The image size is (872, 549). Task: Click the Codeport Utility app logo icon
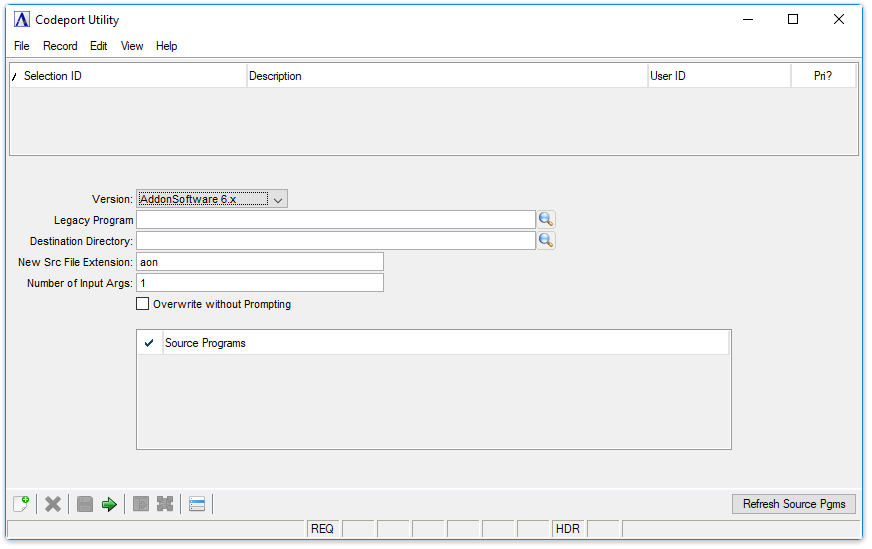coord(22,20)
